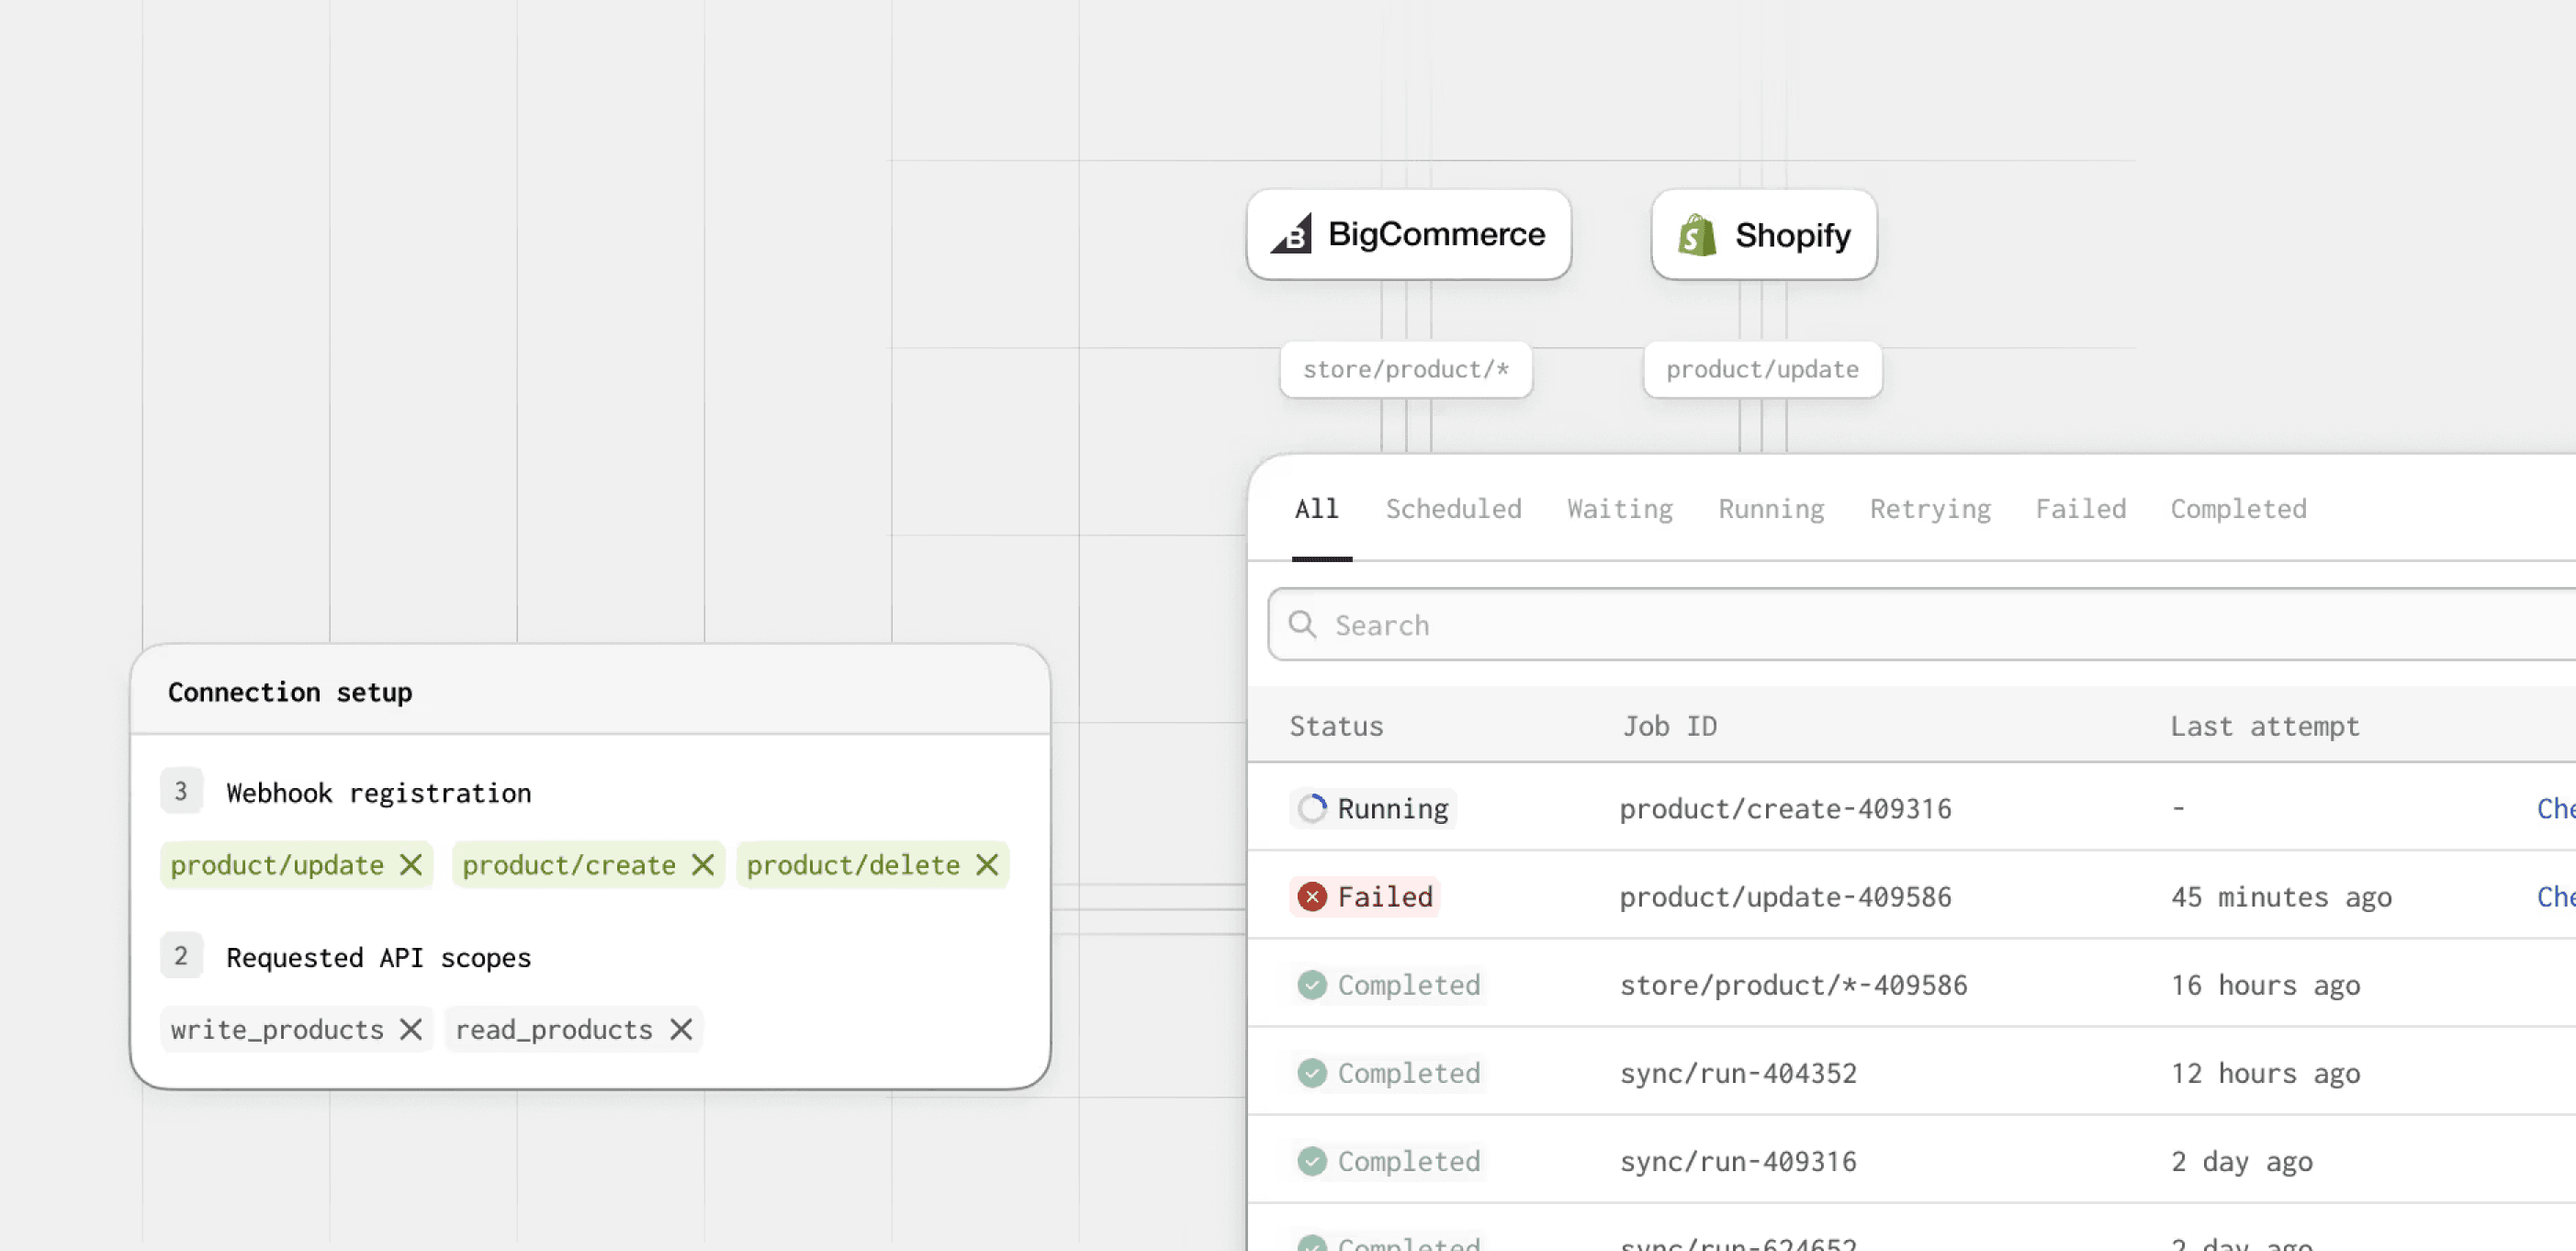Remove the product/create webhook tag

coord(703,864)
